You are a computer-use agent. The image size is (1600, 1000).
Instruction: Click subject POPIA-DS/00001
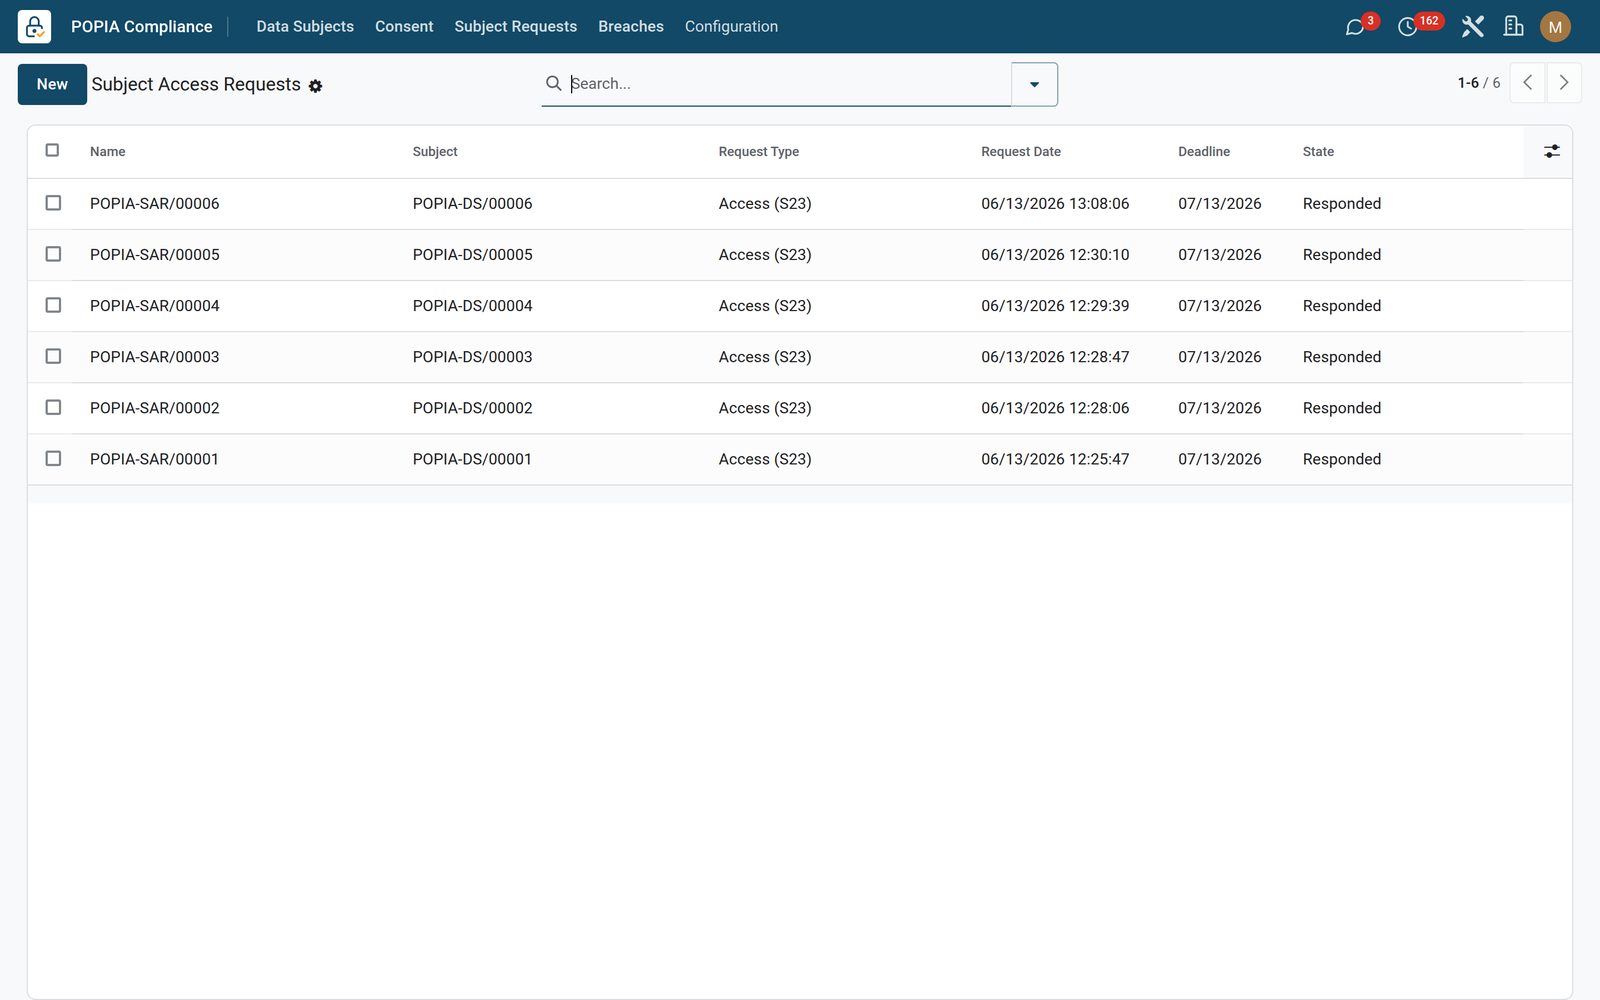[472, 459]
